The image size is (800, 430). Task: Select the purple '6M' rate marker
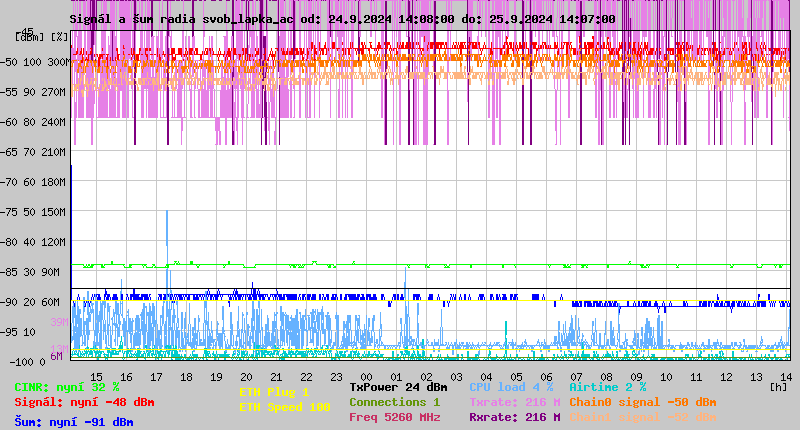click(57, 356)
